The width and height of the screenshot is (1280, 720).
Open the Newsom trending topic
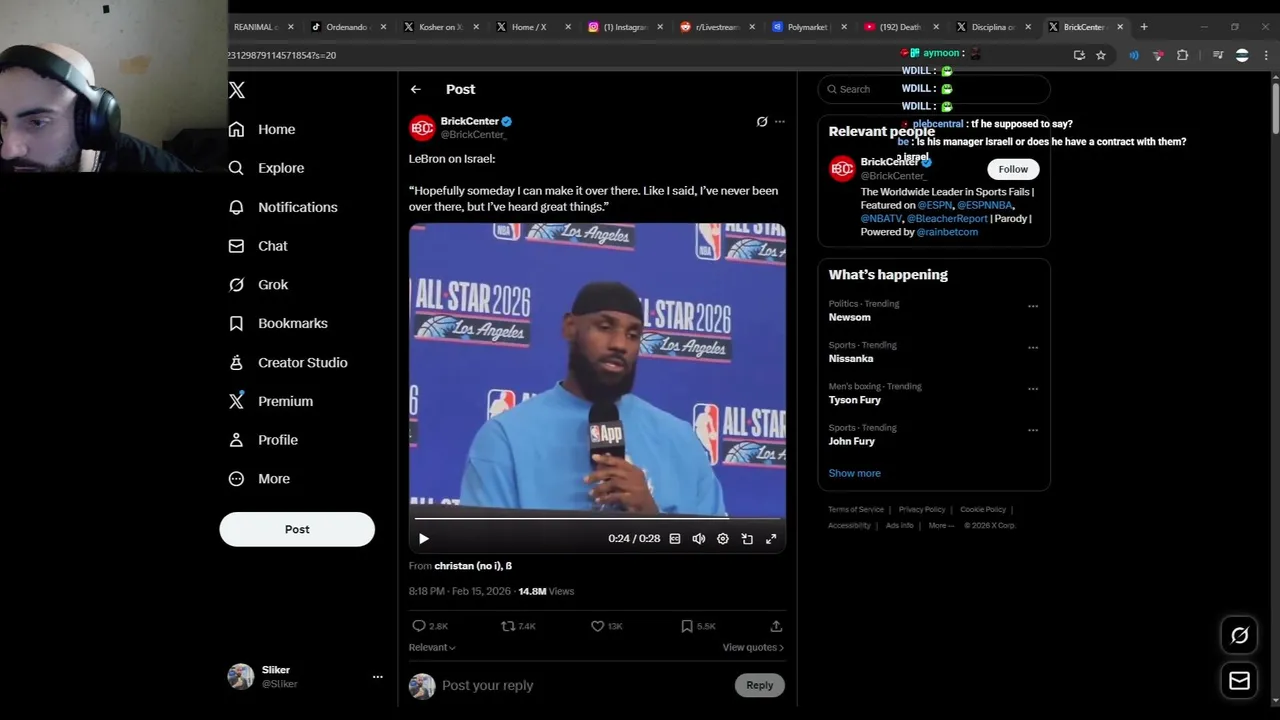click(x=849, y=317)
